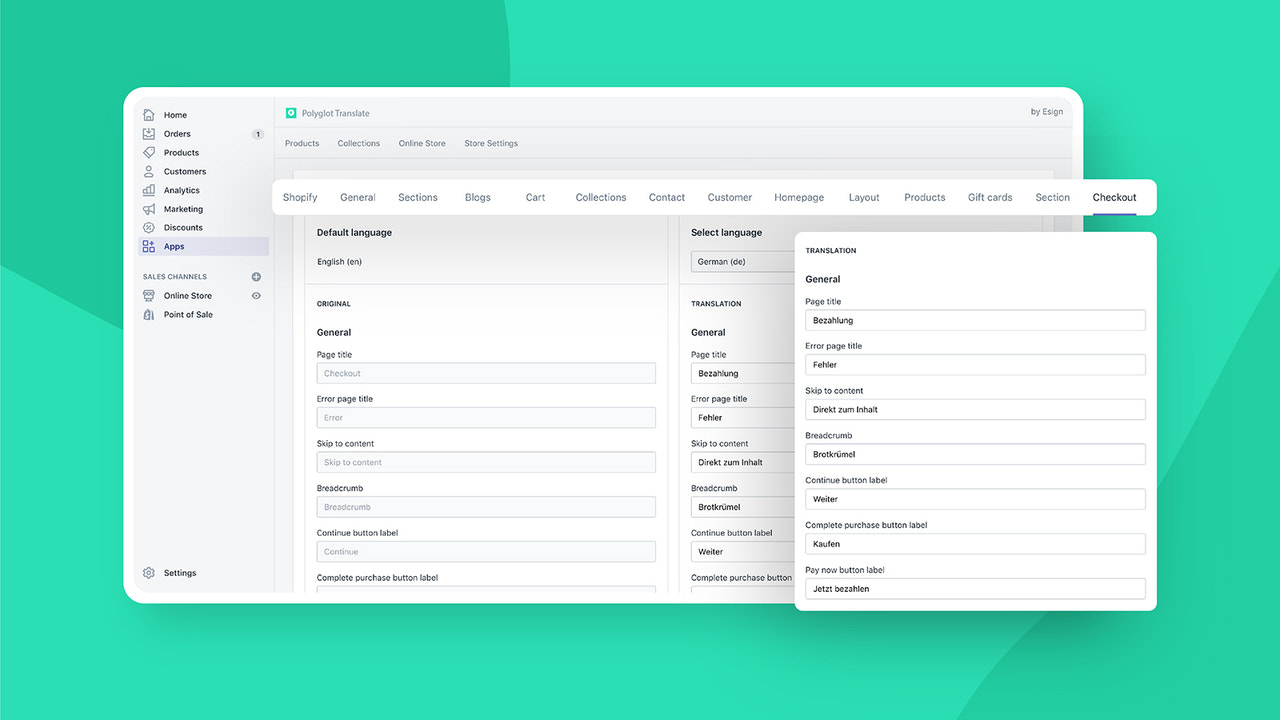The height and width of the screenshot is (720, 1280).
Task: Edit popup Complete purchase field 'Kaufen'
Action: click(975, 544)
